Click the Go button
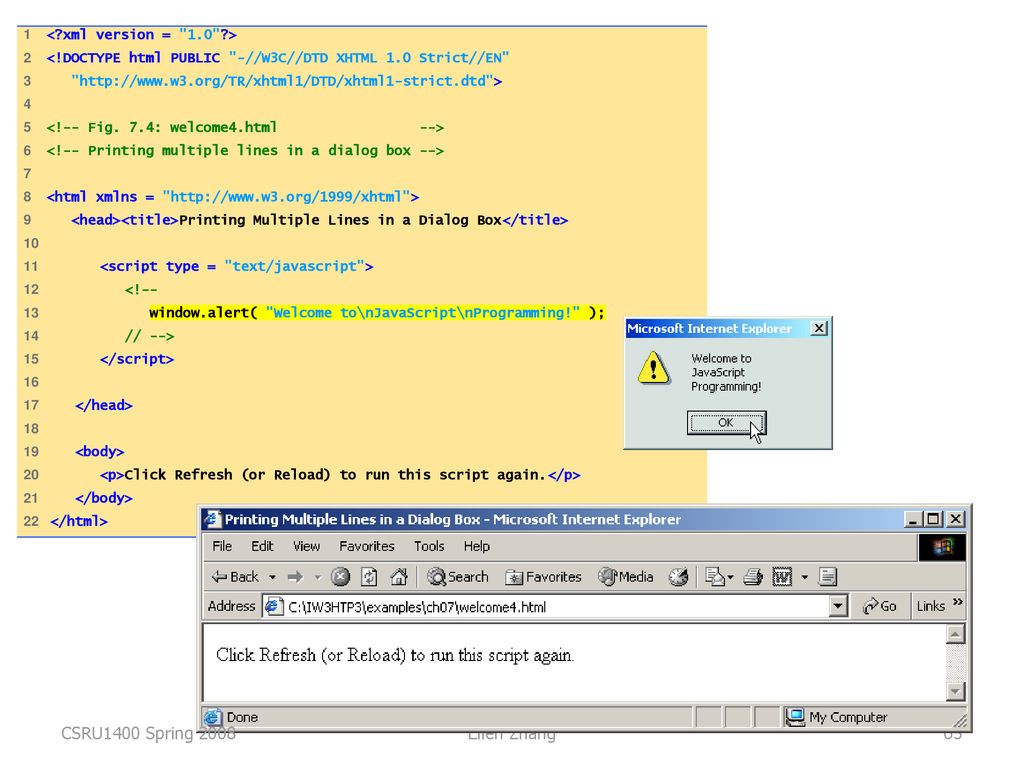 pos(879,606)
